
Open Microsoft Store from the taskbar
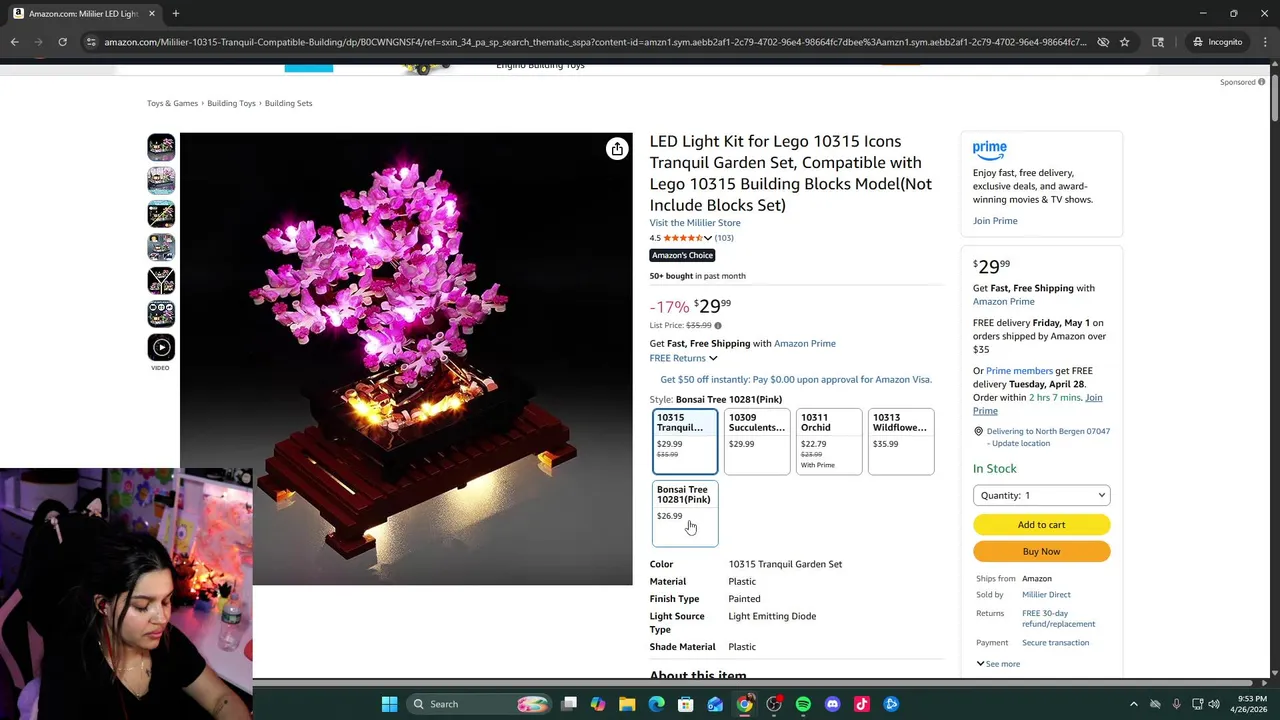pyautogui.click(x=686, y=704)
